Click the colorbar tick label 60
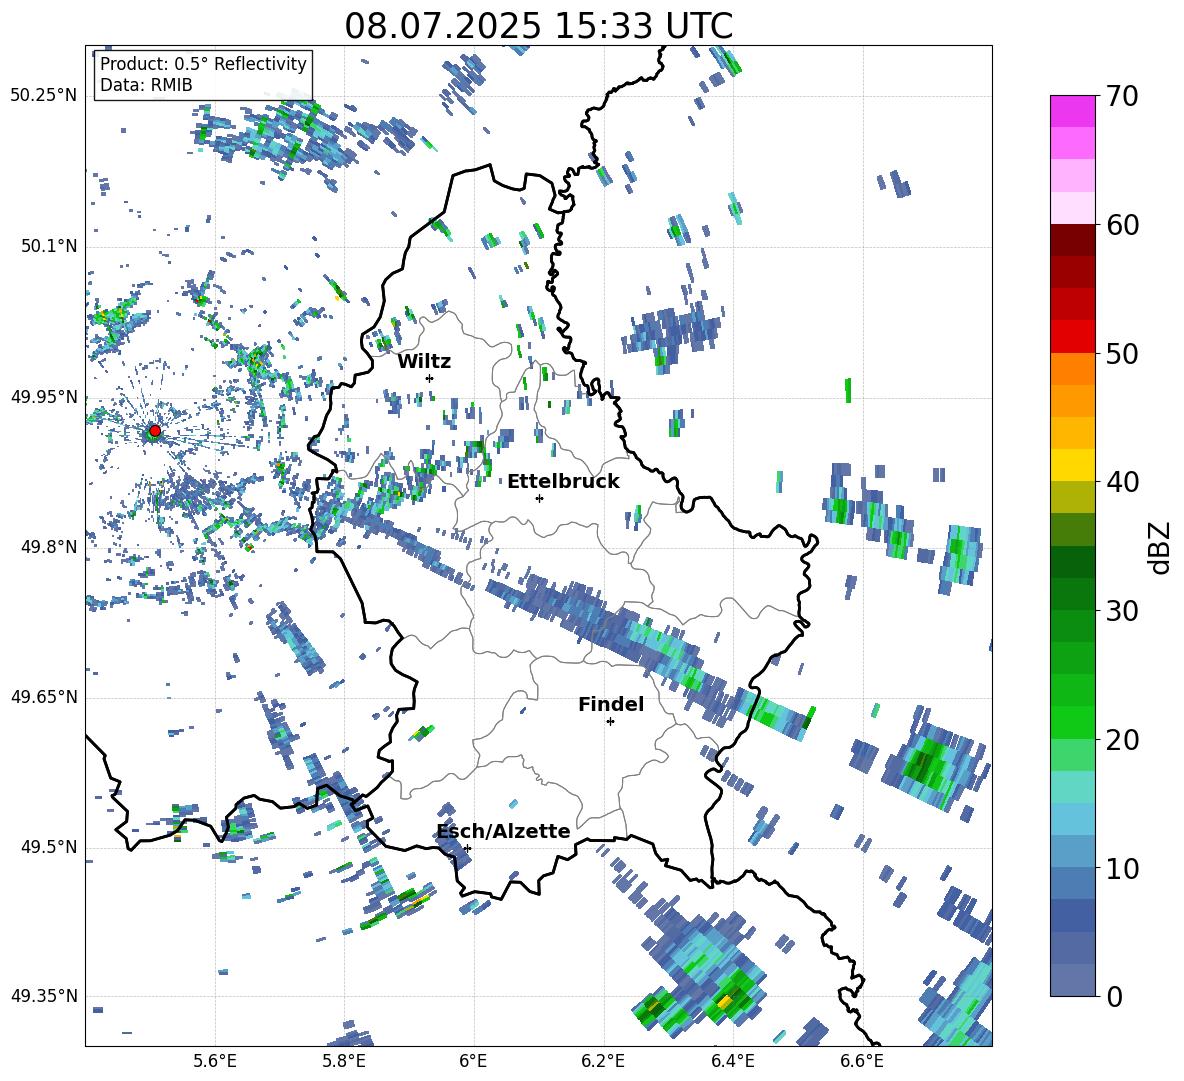Image resolution: width=1184 pixels, height=1081 pixels. tap(1122, 225)
